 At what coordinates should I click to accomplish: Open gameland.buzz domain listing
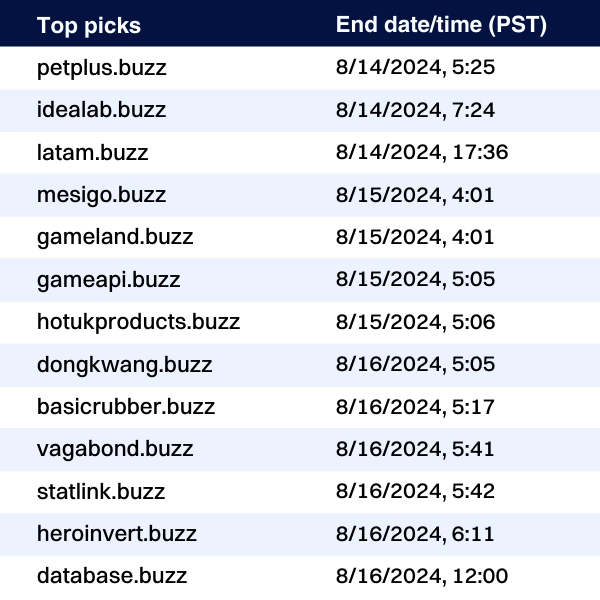pyautogui.click(x=115, y=237)
